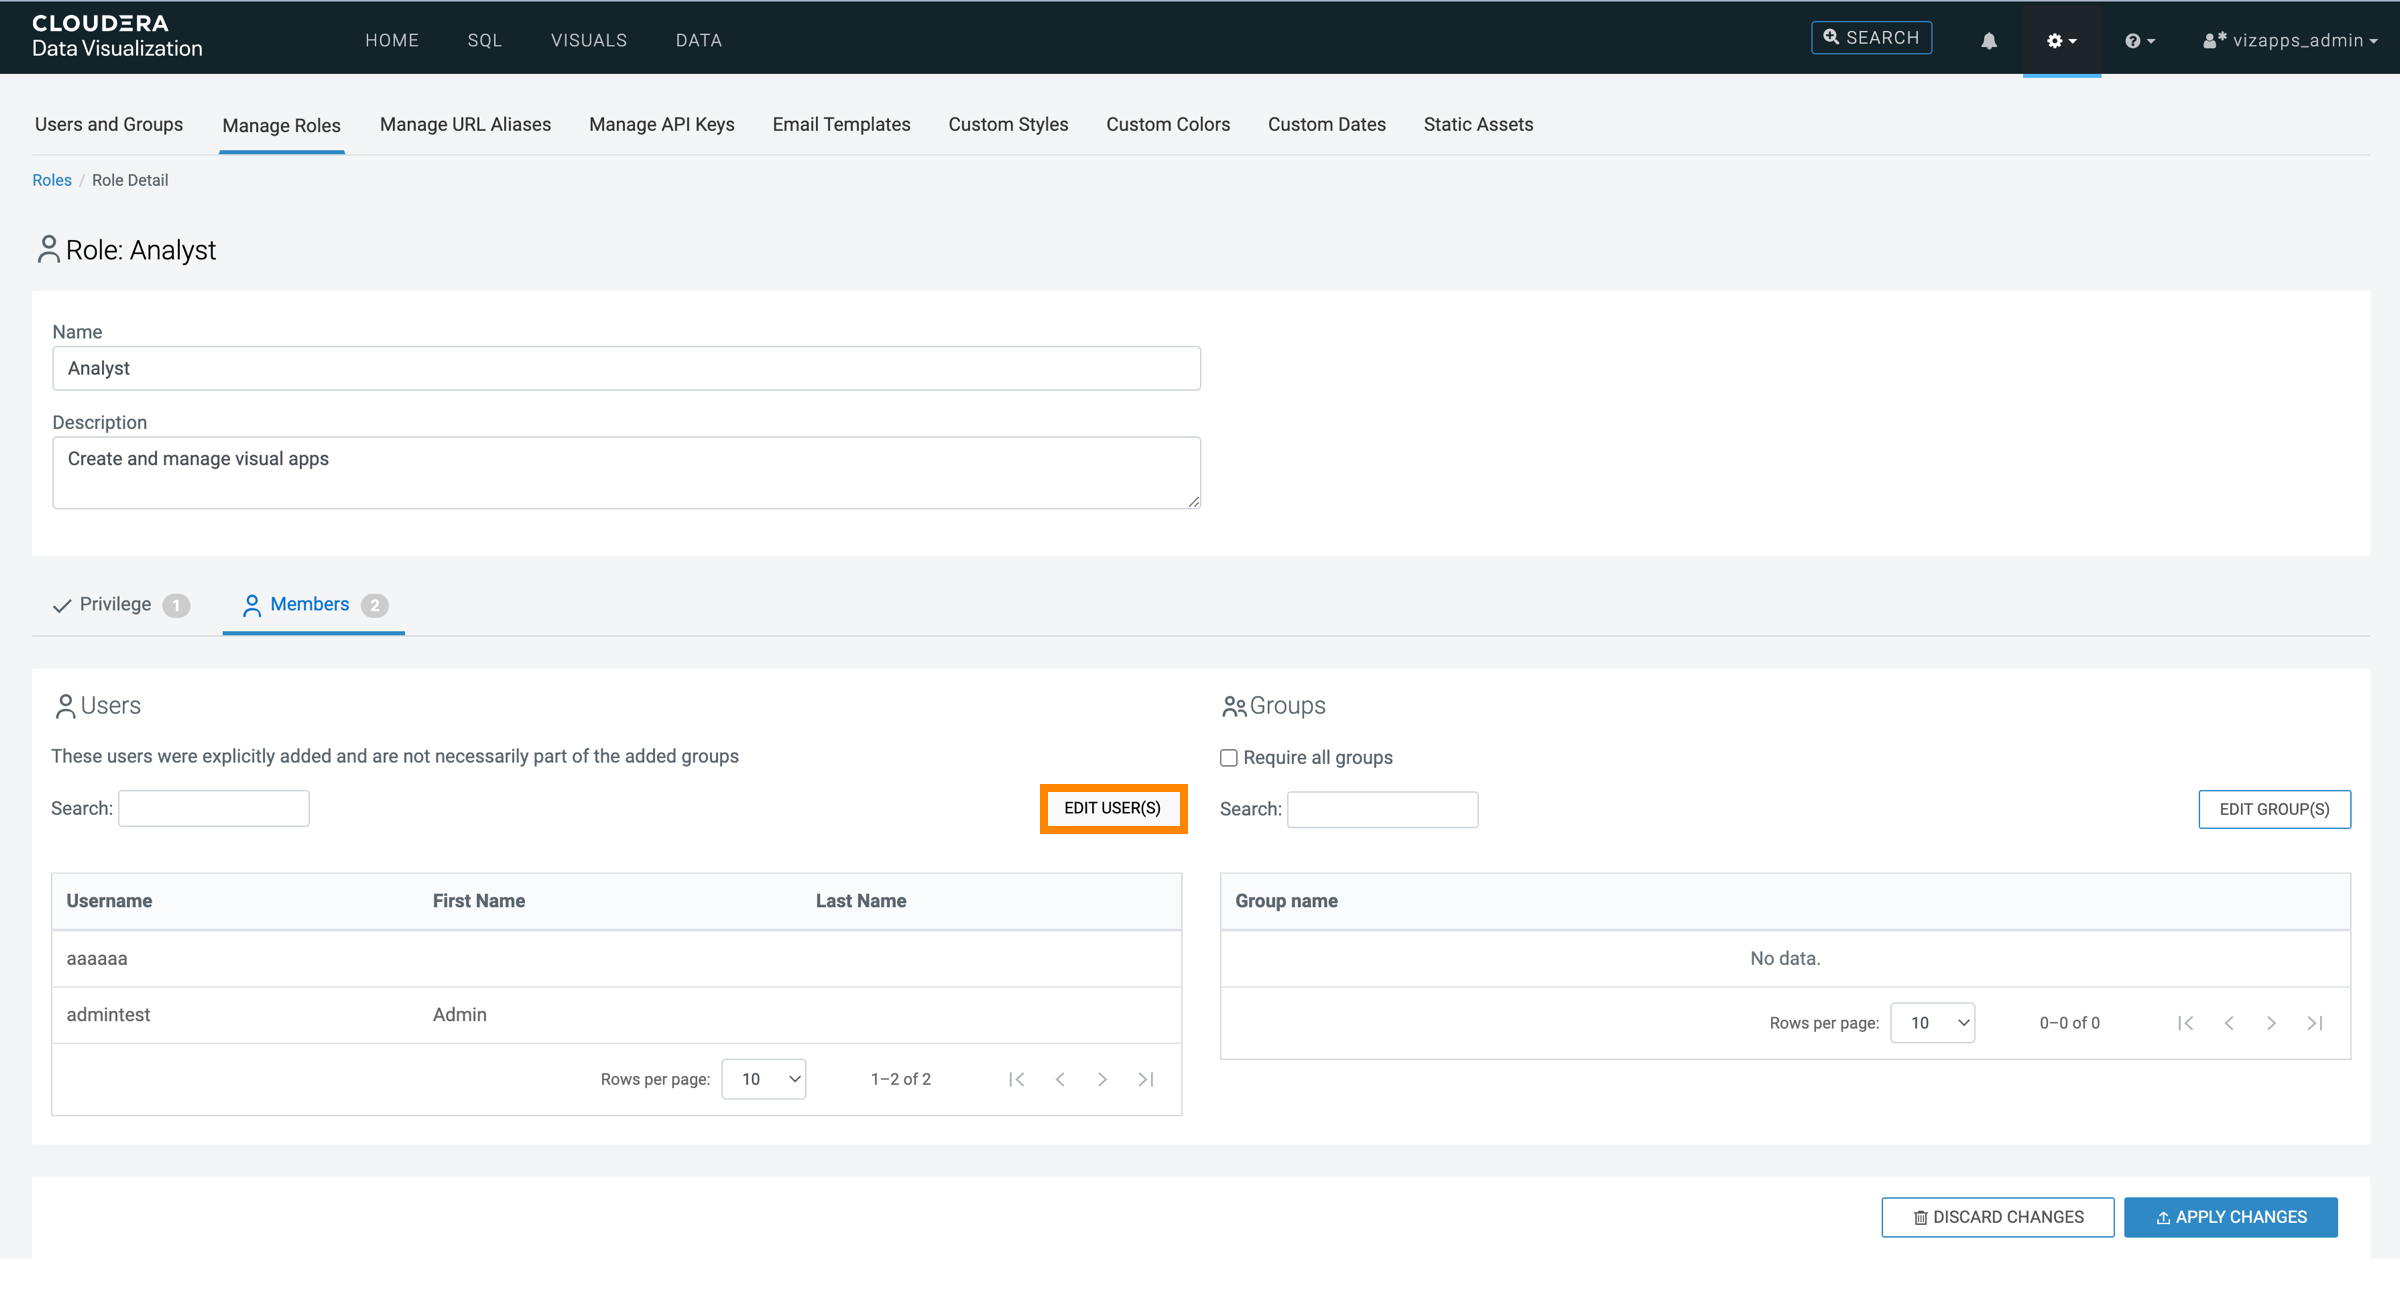Follow the Roles breadcrumb link
Viewport: 2400px width, 1296px height.
tap(52, 180)
